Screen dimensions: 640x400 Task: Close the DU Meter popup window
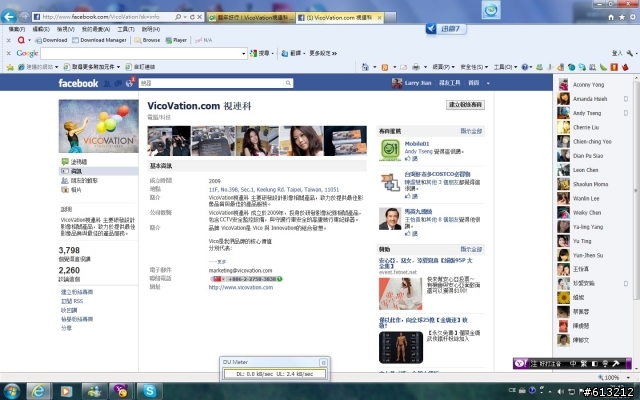point(324,362)
